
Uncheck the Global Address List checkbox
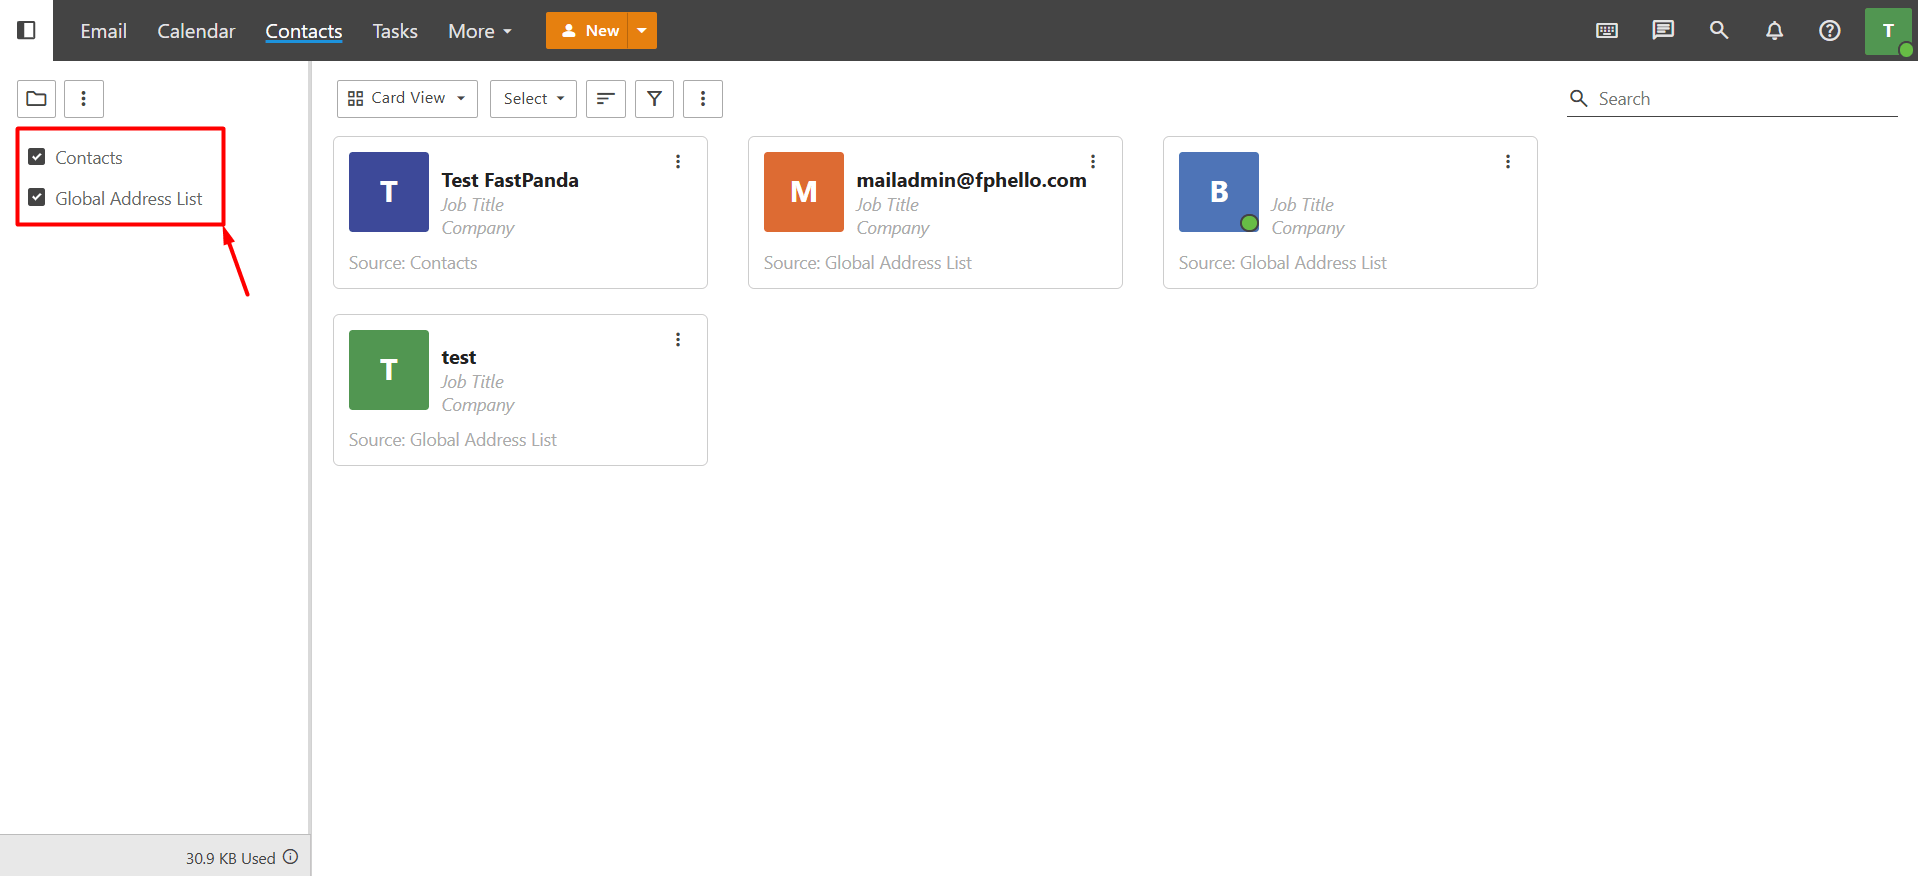tap(37, 198)
